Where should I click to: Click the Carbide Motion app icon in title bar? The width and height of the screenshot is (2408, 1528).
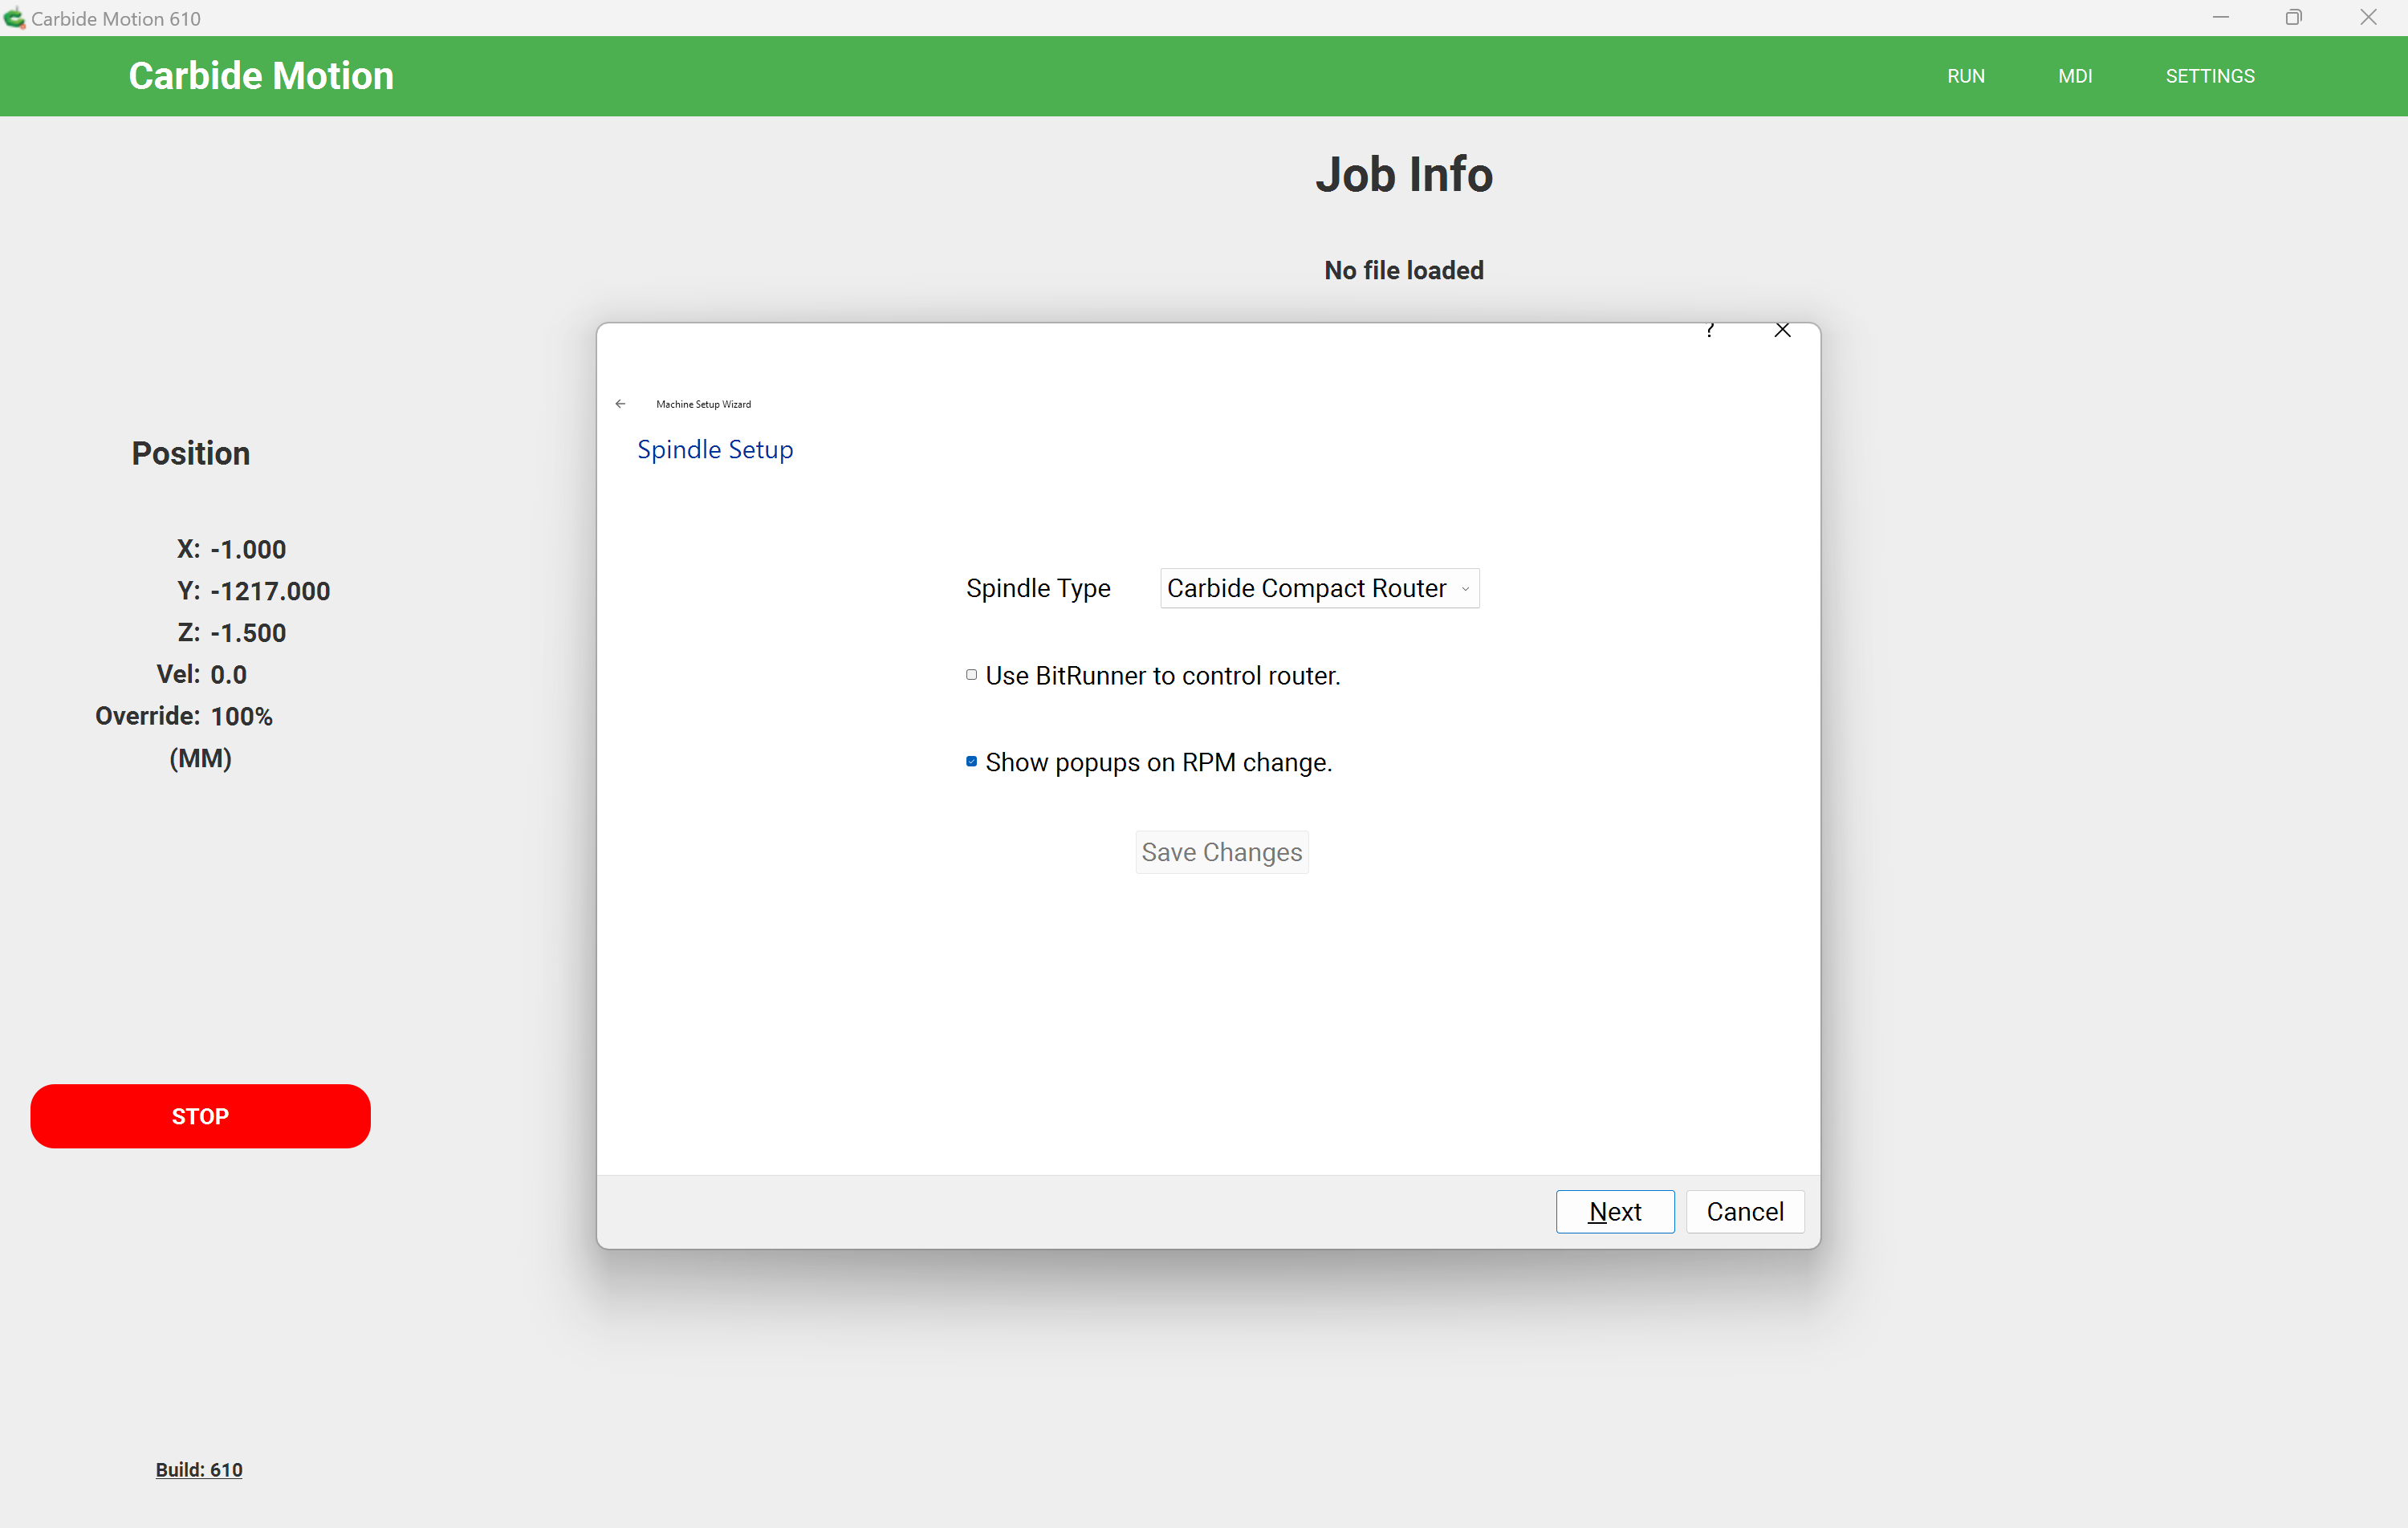[x=14, y=18]
